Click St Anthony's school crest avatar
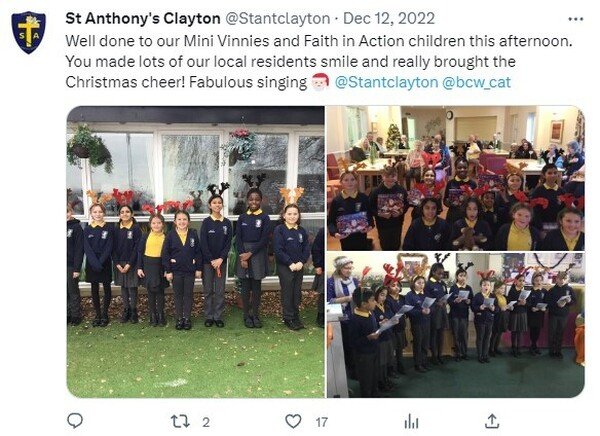 click(29, 32)
